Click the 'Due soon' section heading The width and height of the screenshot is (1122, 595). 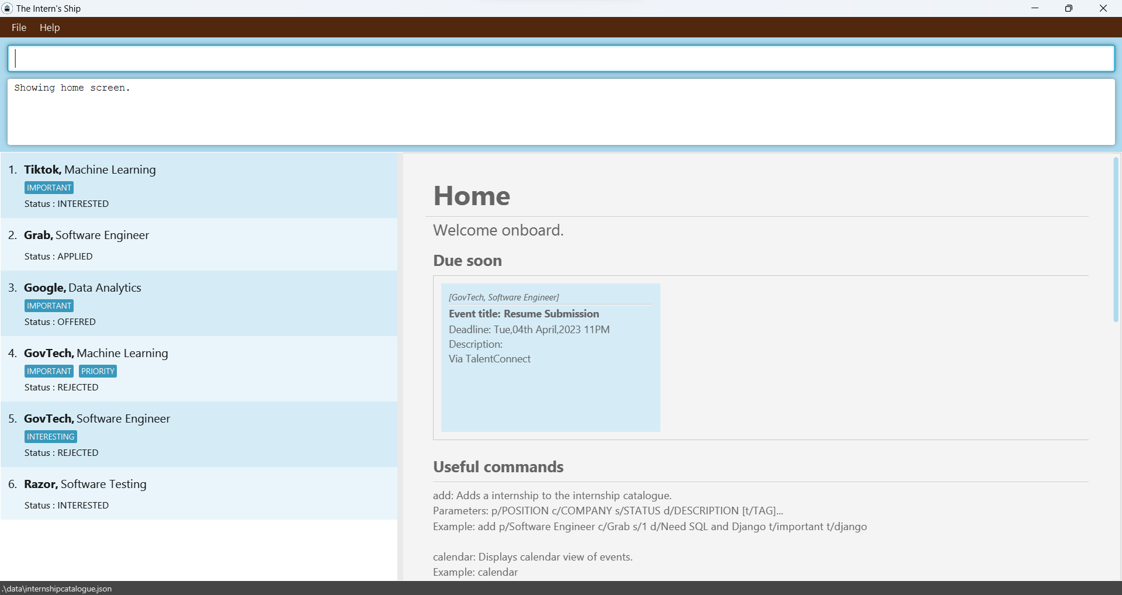click(x=467, y=260)
